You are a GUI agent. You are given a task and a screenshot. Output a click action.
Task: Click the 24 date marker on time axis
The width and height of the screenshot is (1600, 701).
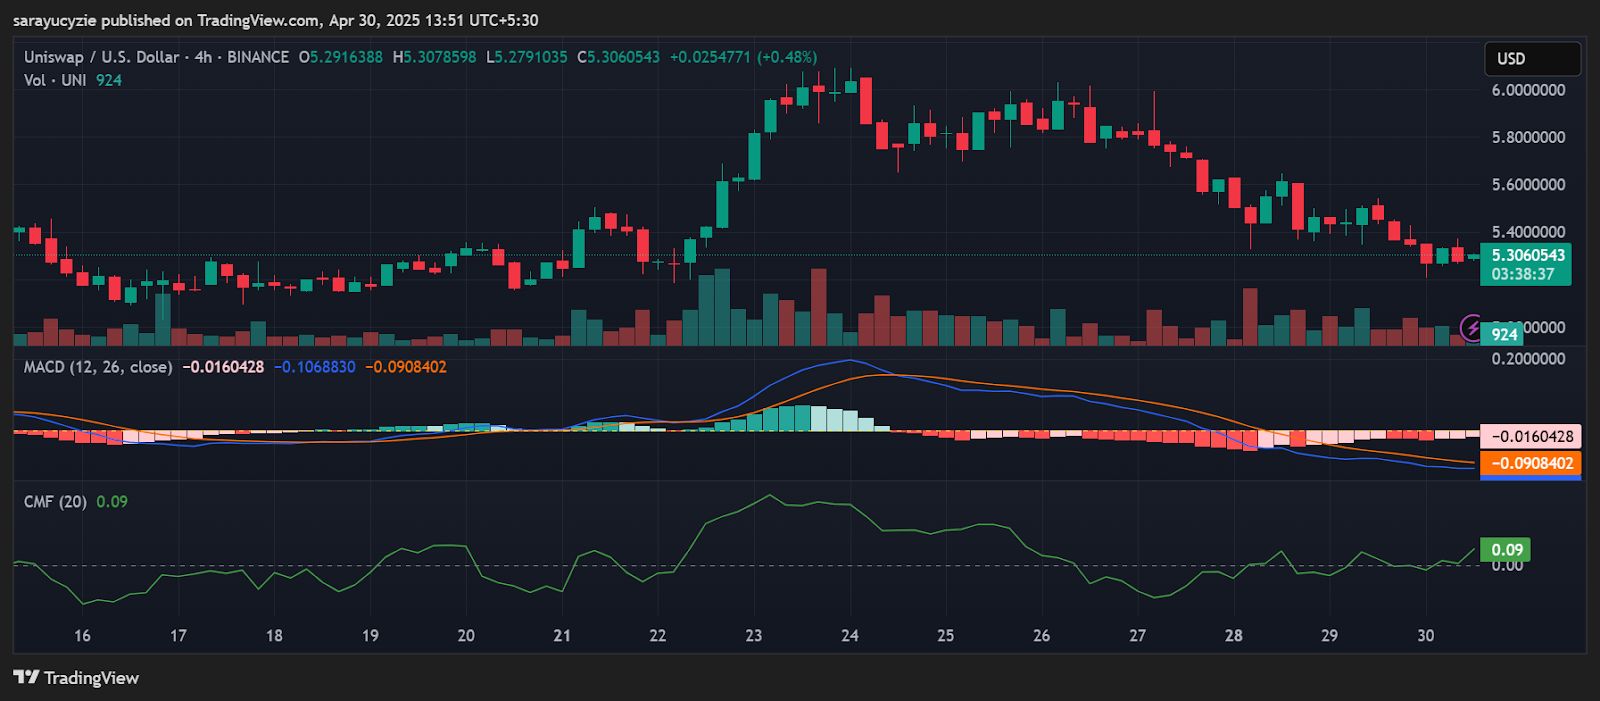tap(850, 635)
